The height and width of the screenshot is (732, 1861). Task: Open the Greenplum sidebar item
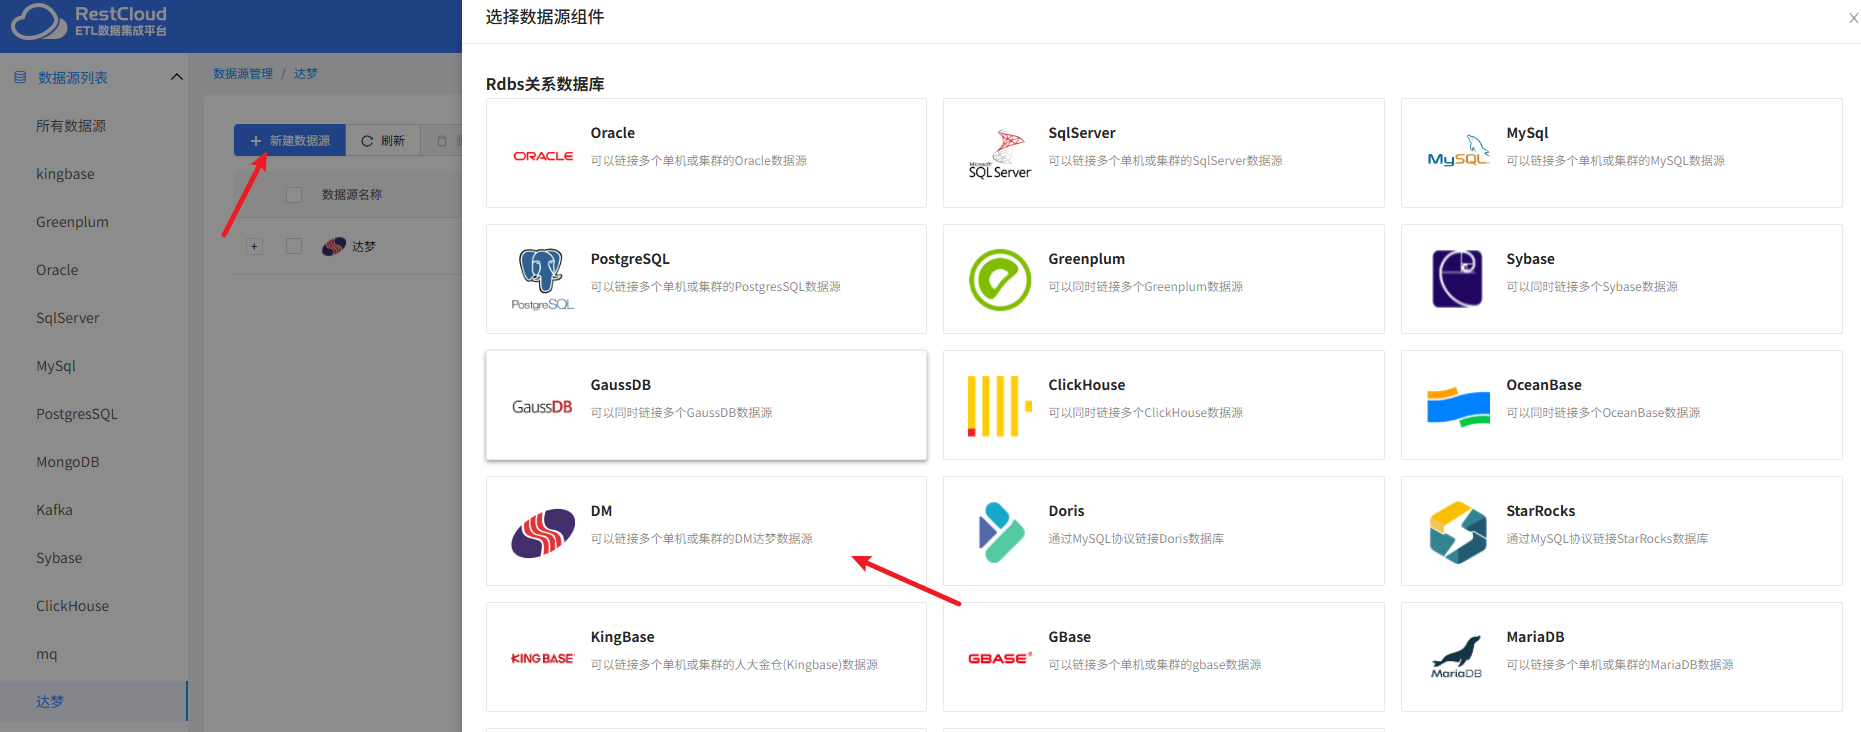[73, 222]
